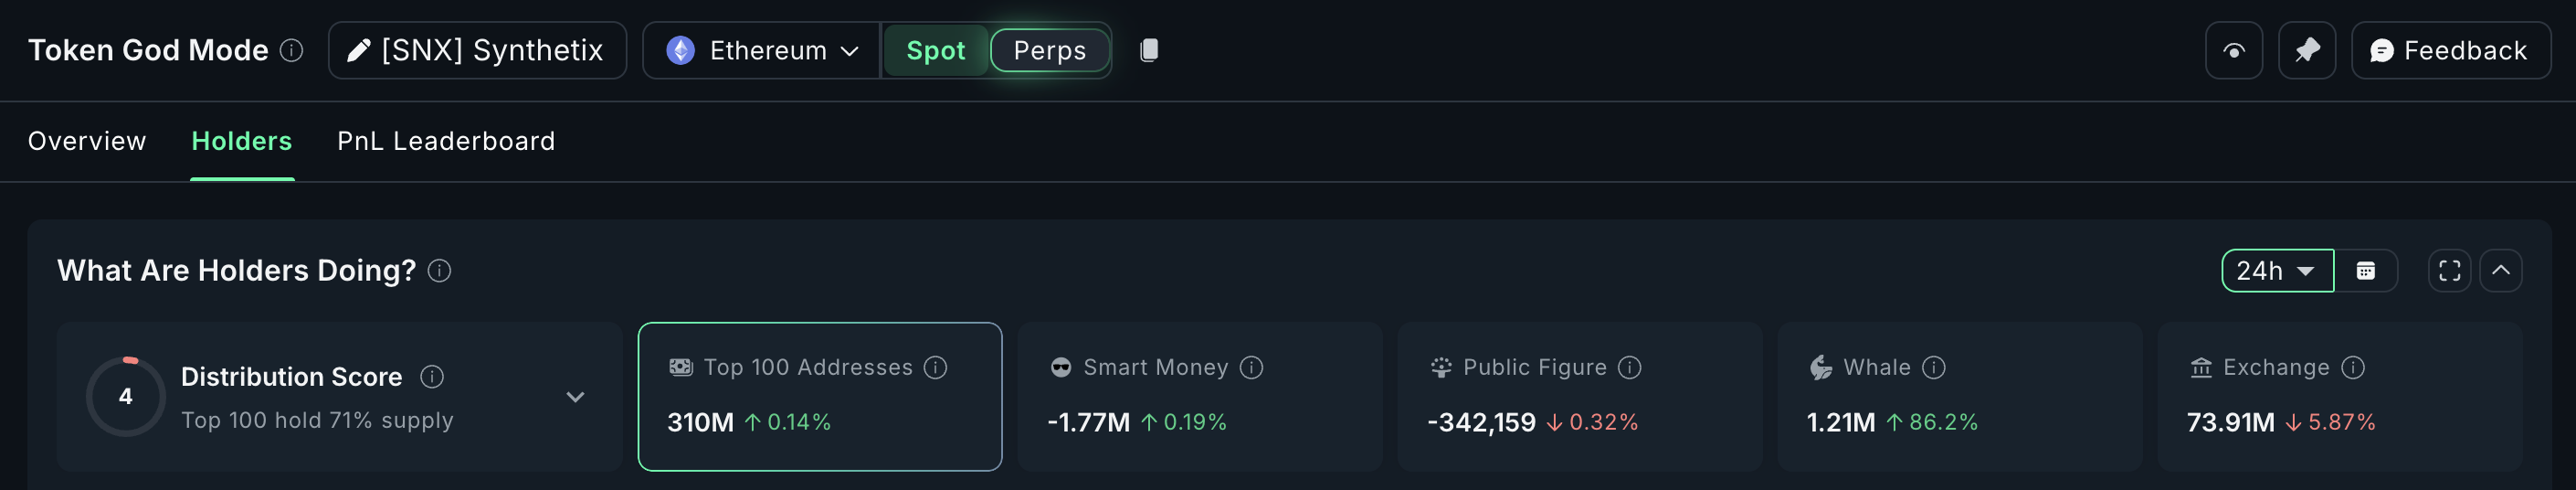The image size is (2576, 490).
Task: Edit the [SNX] Synthetix token selector
Action: pos(477,50)
